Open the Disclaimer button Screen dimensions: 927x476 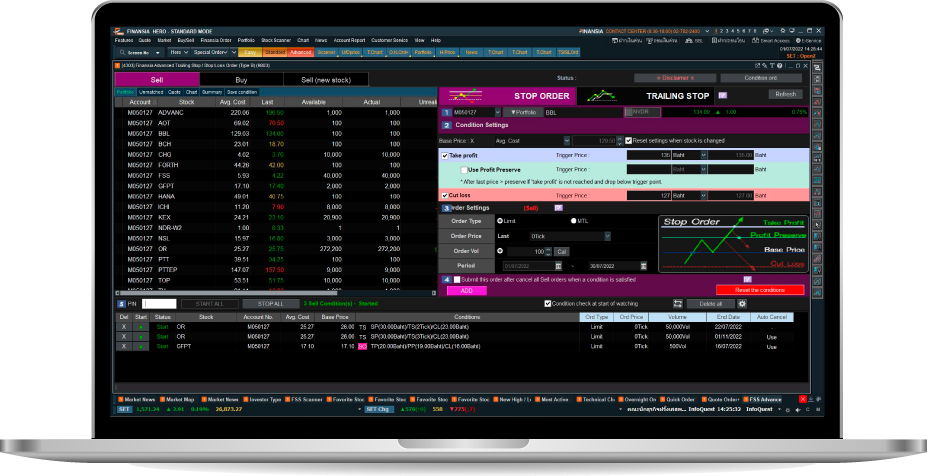coord(675,78)
